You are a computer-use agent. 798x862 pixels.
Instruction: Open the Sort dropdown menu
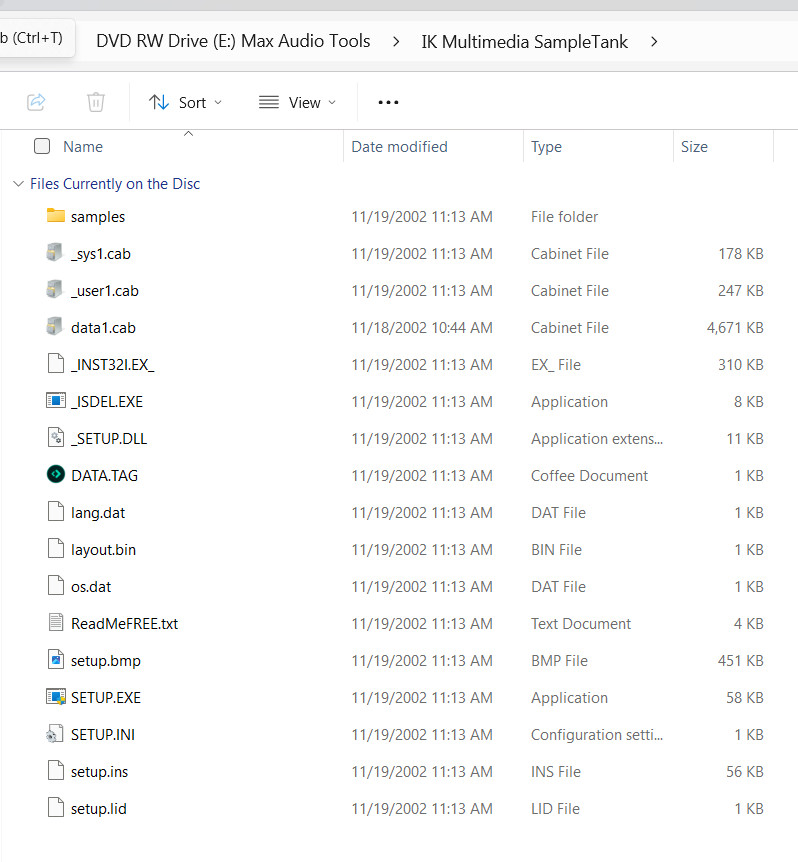click(185, 103)
